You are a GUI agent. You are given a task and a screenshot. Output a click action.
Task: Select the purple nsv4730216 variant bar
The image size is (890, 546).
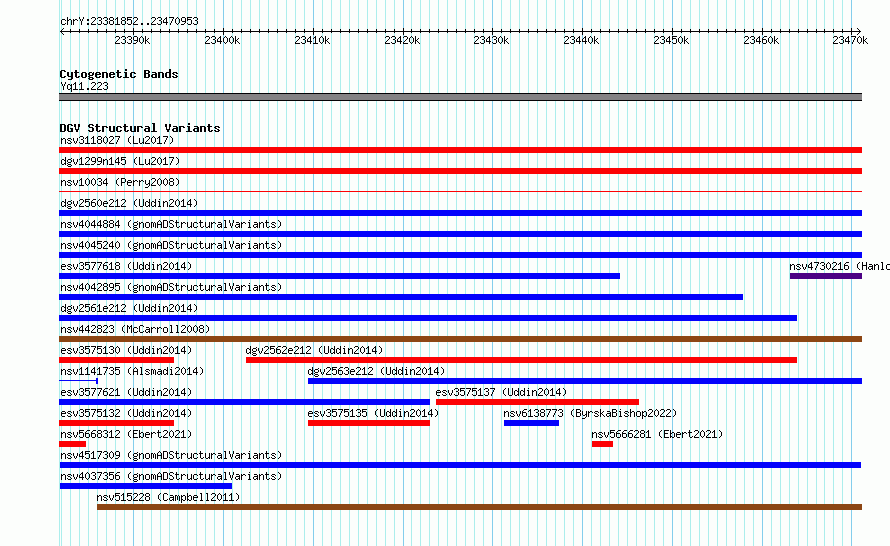pyautogui.click(x=826, y=276)
